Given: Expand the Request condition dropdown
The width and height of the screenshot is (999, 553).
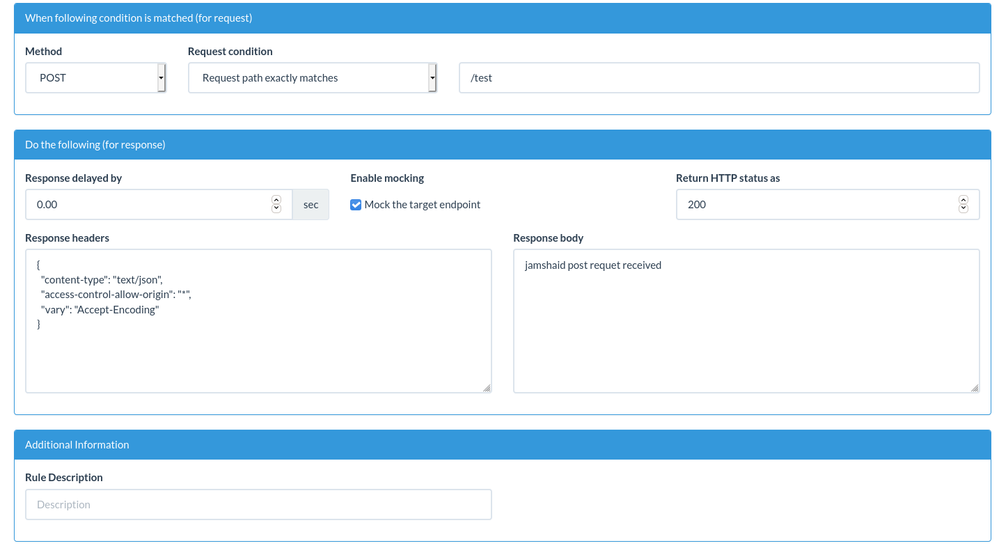Looking at the screenshot, I should [x=312, y=78].
